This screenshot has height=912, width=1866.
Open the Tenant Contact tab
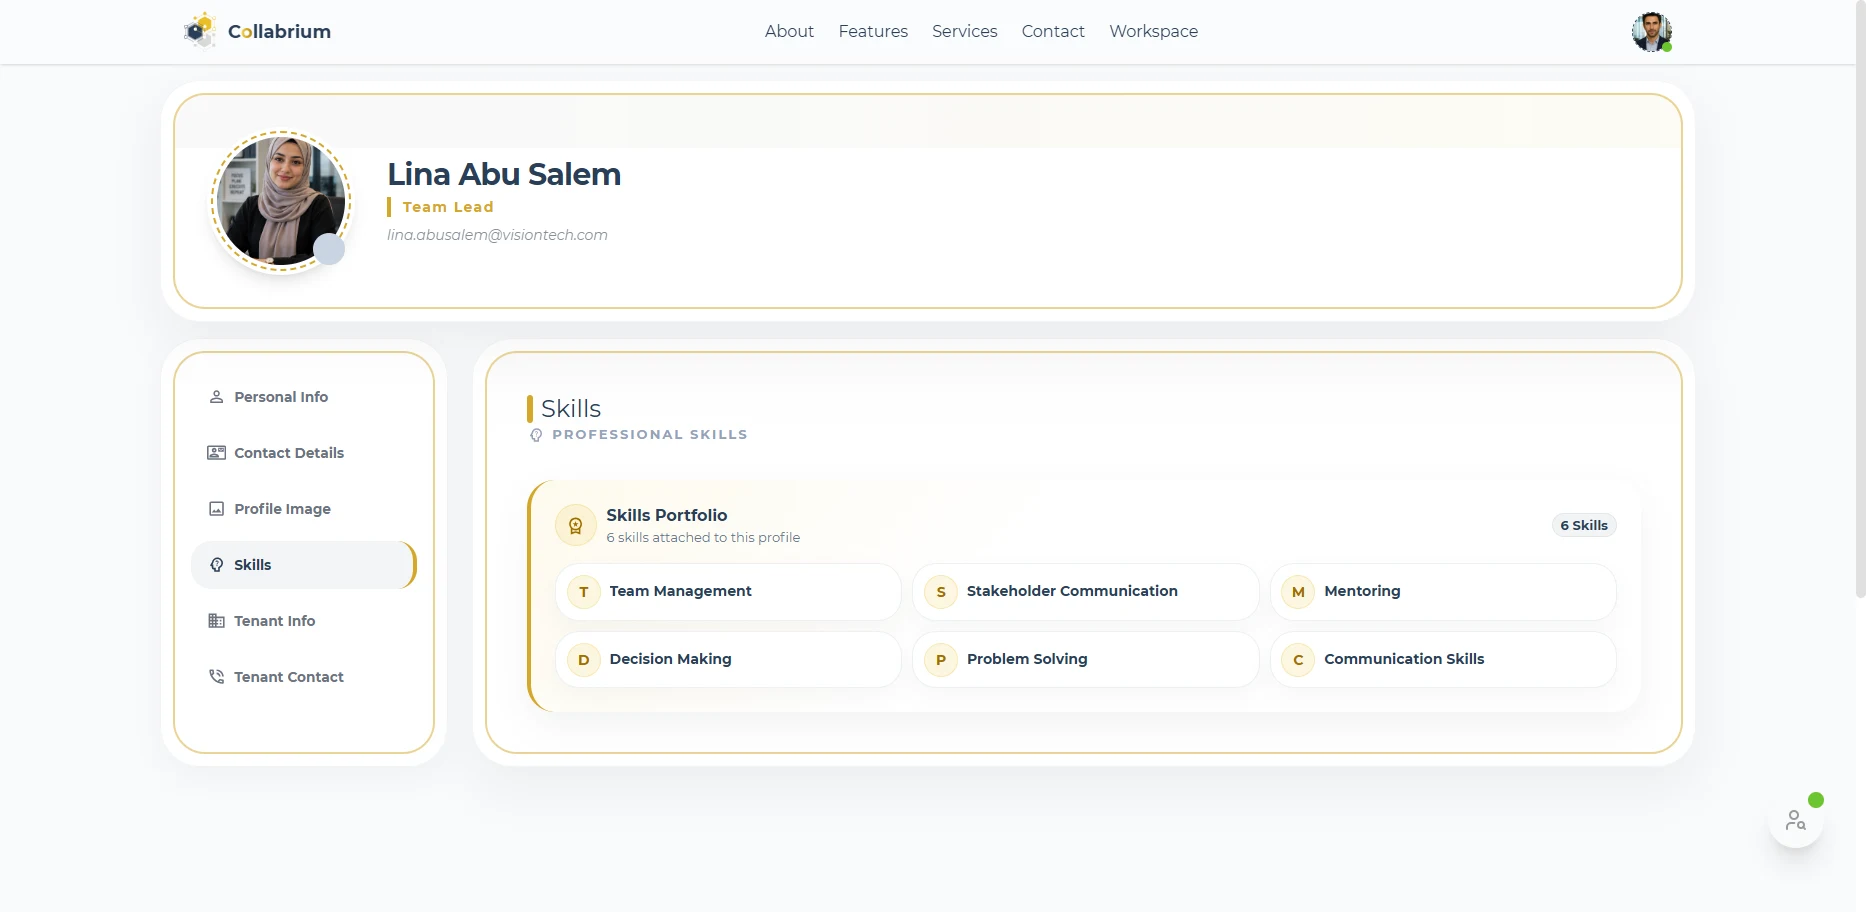pyautogui.click(x=303, y=677)
